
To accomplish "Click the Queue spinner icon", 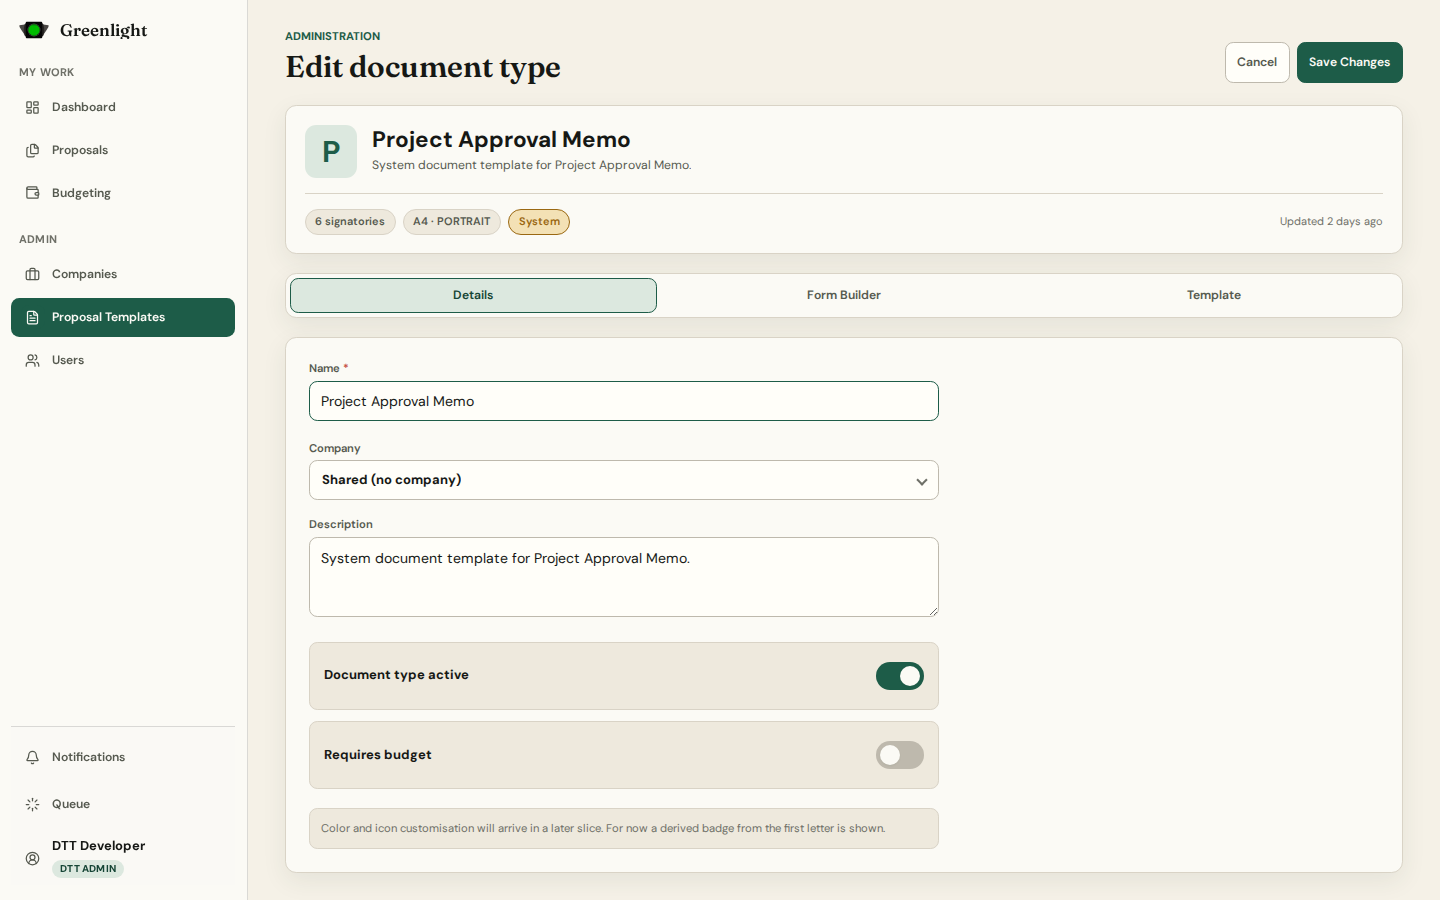I will pyautogui.click(x=33, y=804).
